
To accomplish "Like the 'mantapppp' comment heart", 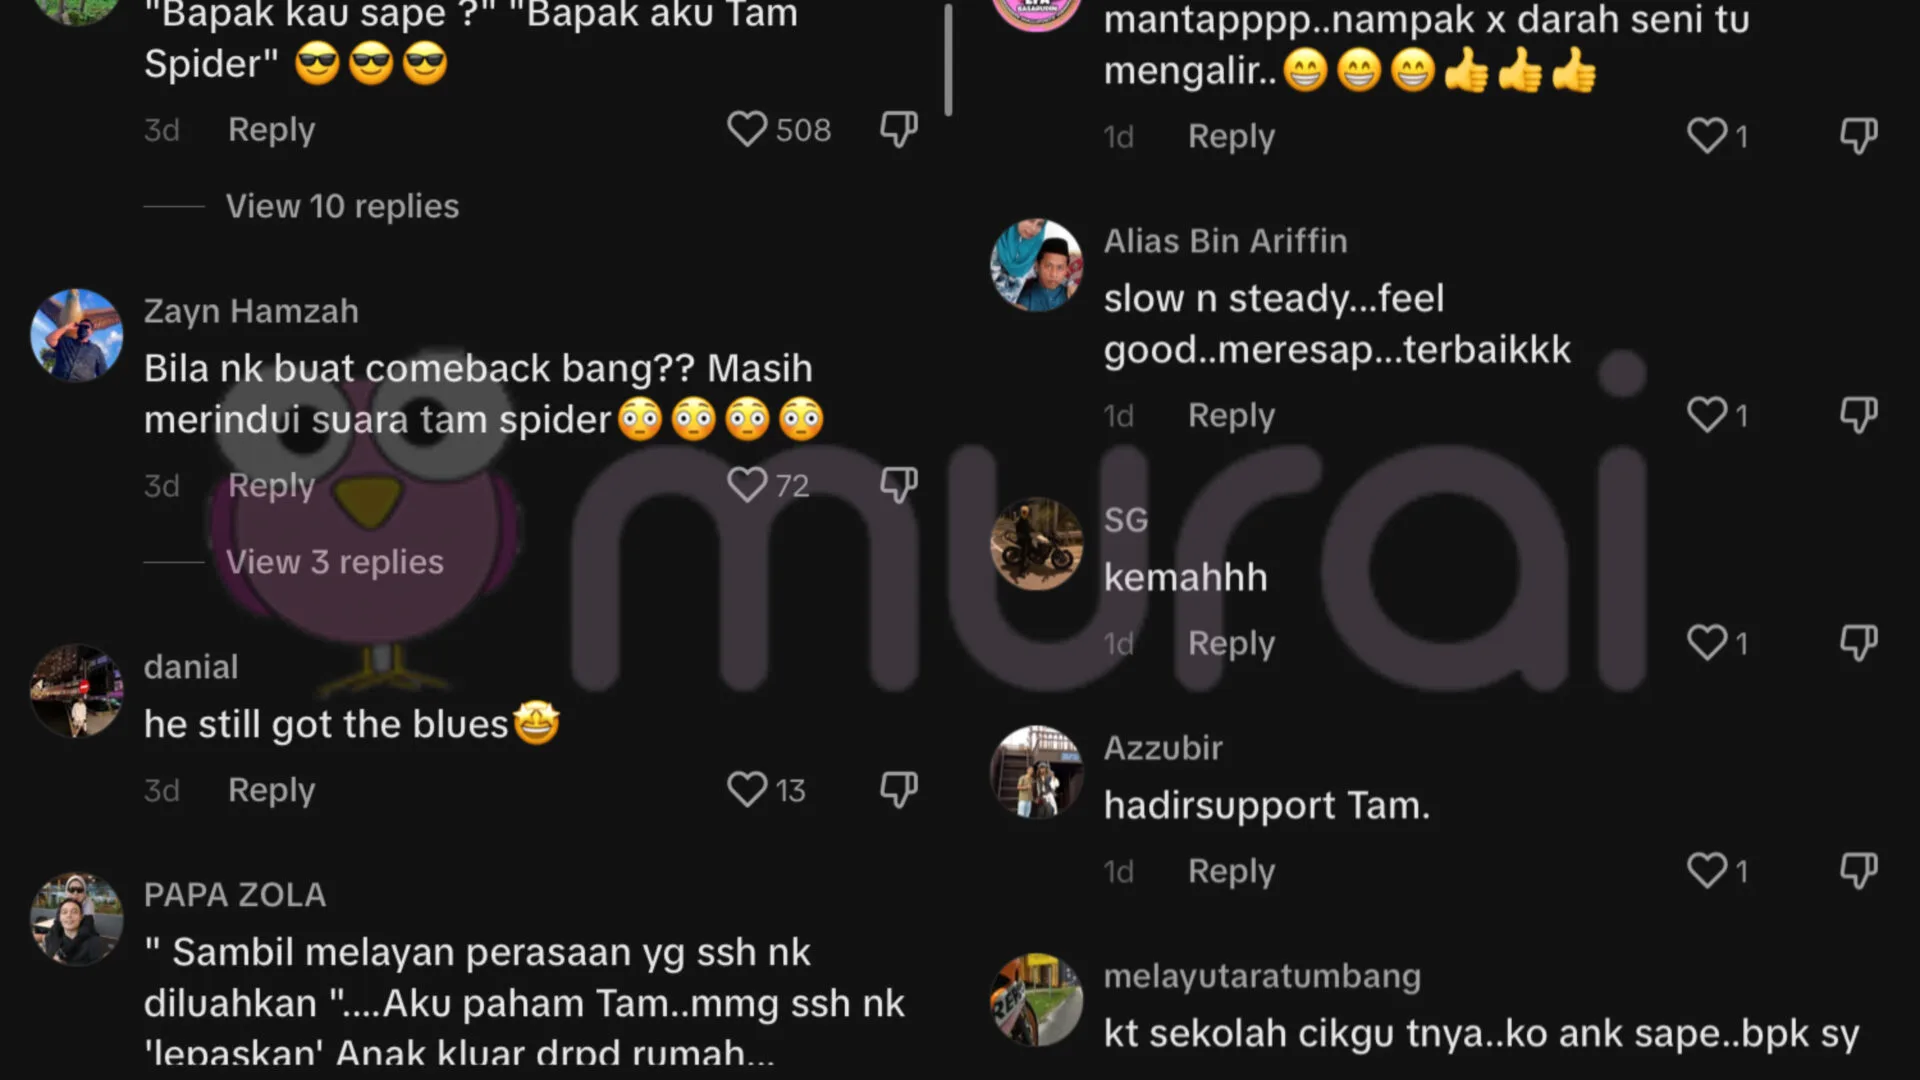I will [1707, 136].
